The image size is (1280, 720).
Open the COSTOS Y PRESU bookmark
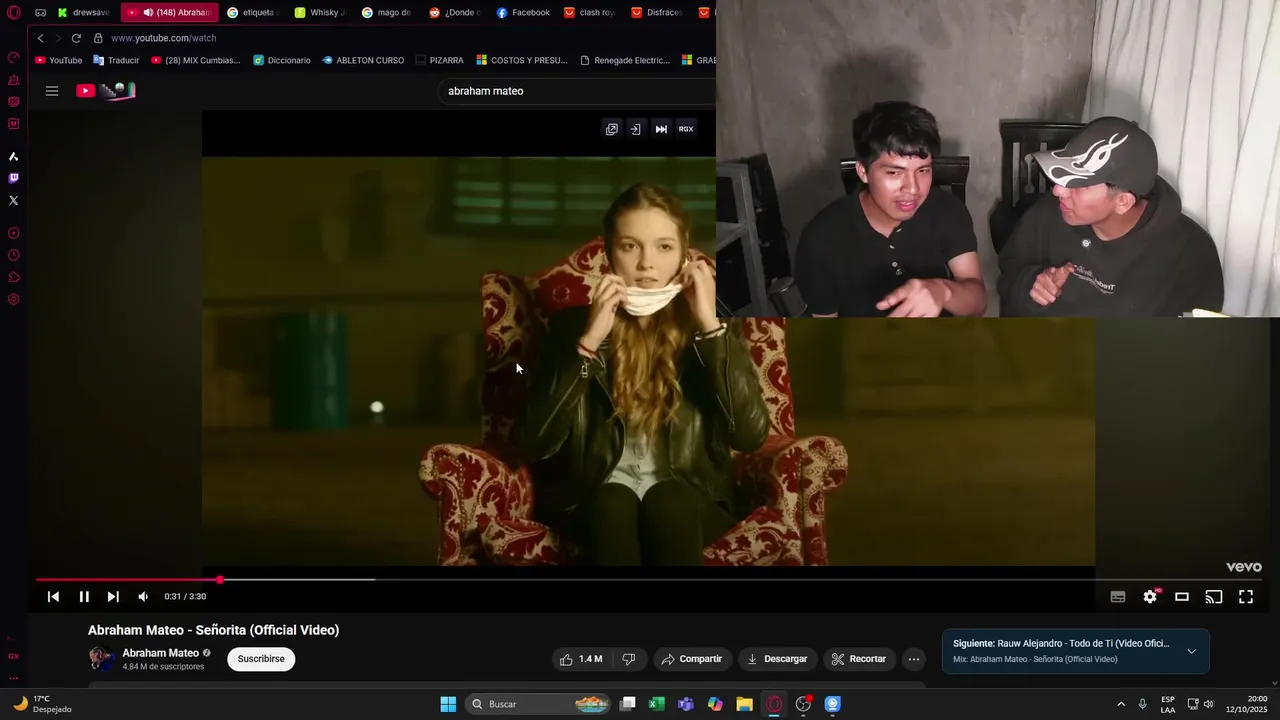tap(521, 60)
